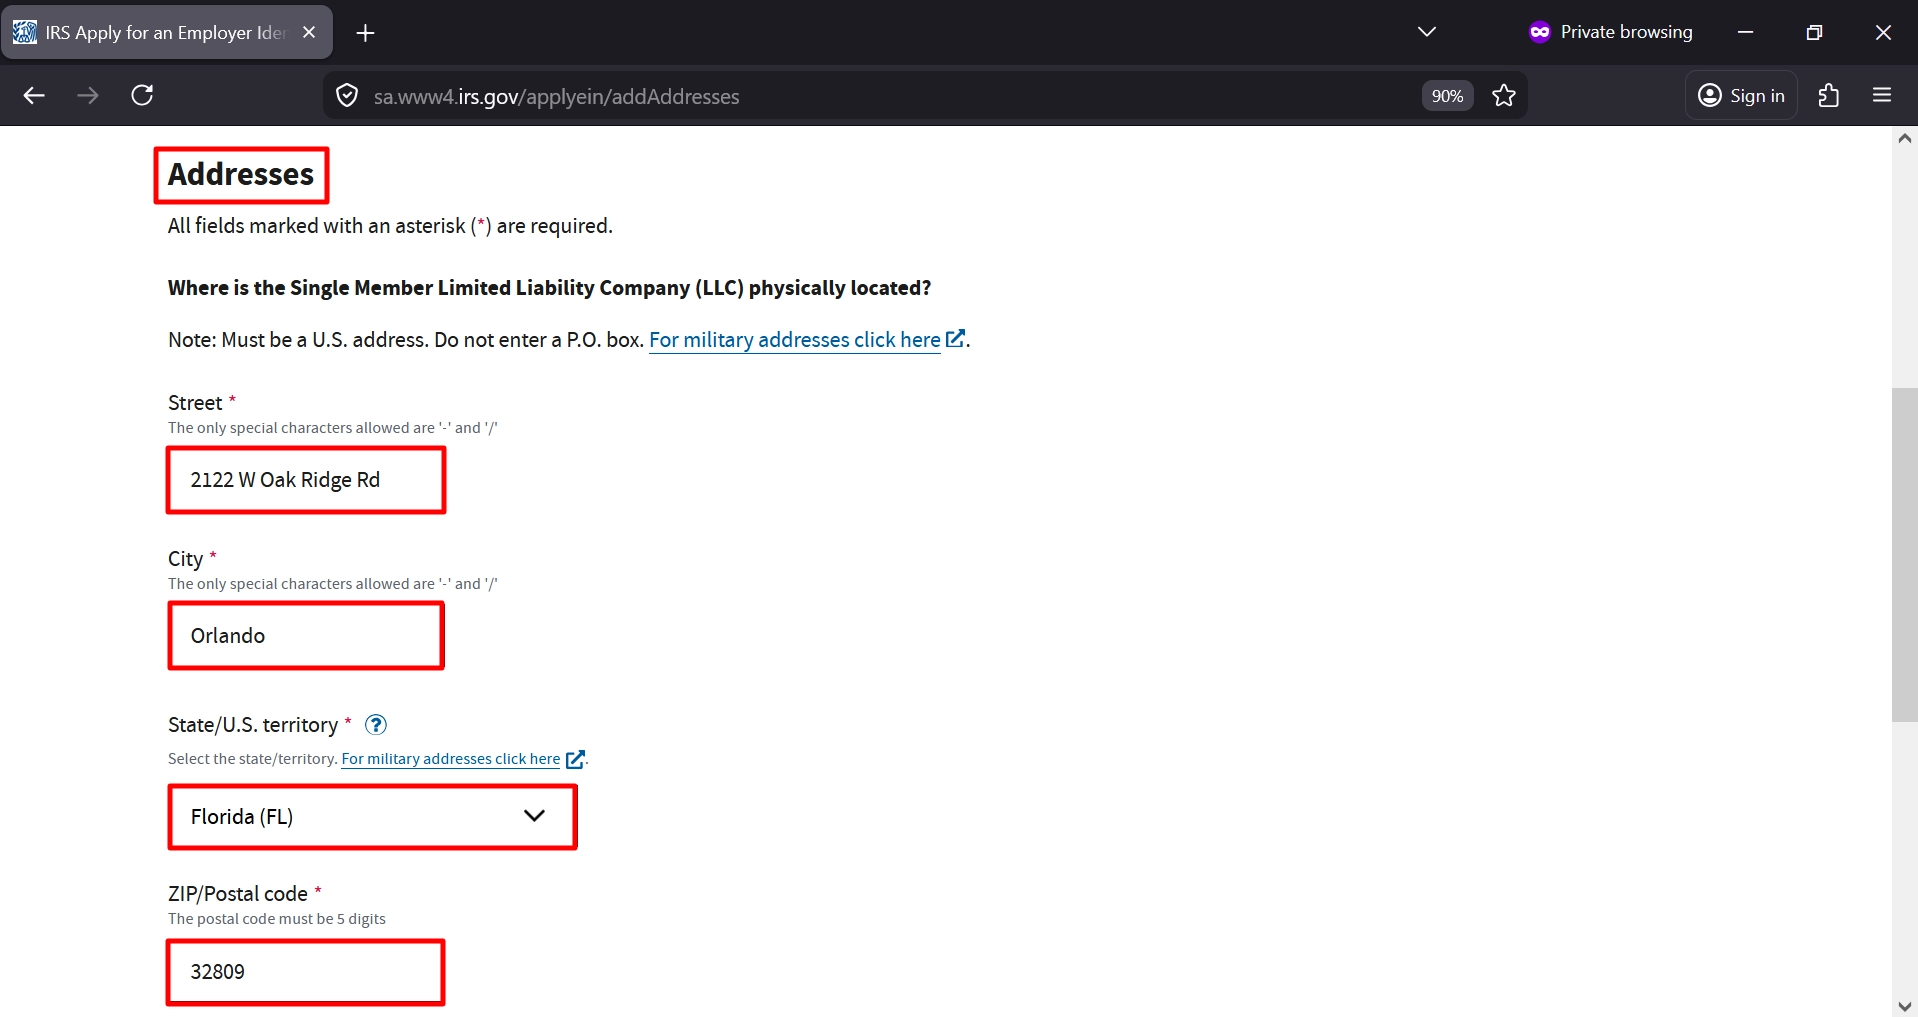Click the Street field with 2122 W Oak Ridge Rd
This screenshot has width=1918, height=1017.
point(306,480)
